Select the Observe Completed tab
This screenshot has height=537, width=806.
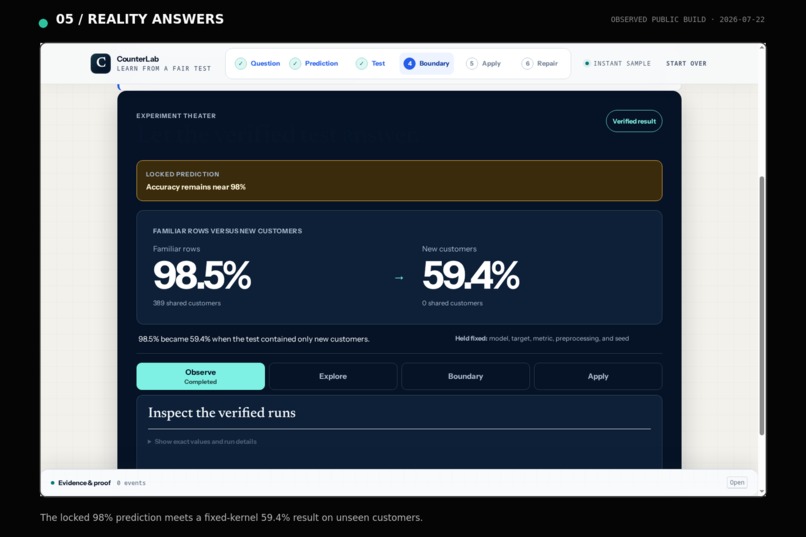click(x=200, y=376)
